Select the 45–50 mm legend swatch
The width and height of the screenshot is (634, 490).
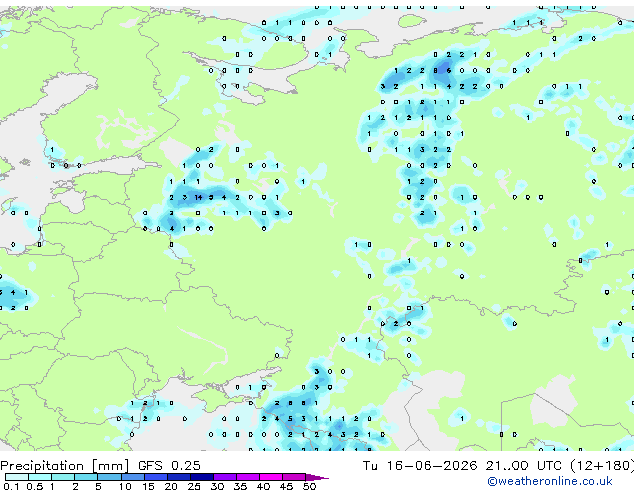[x=294, y=477]
